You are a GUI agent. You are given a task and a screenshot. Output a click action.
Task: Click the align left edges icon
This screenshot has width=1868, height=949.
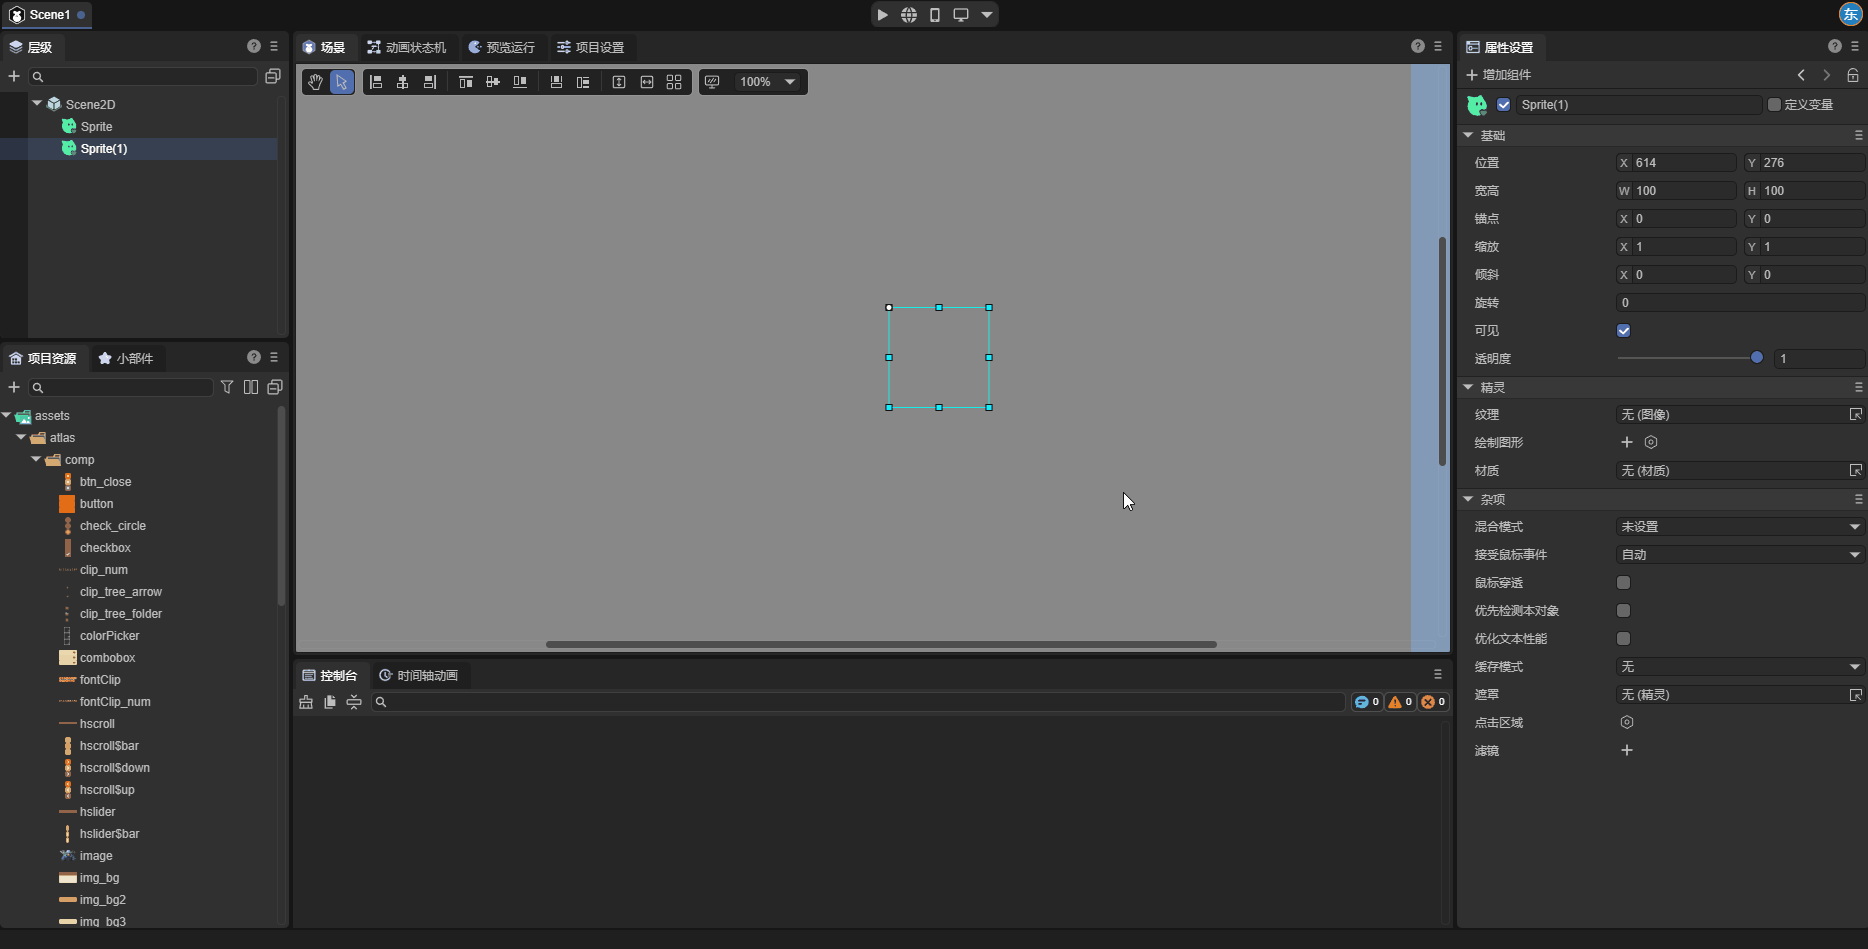(376, 82)
